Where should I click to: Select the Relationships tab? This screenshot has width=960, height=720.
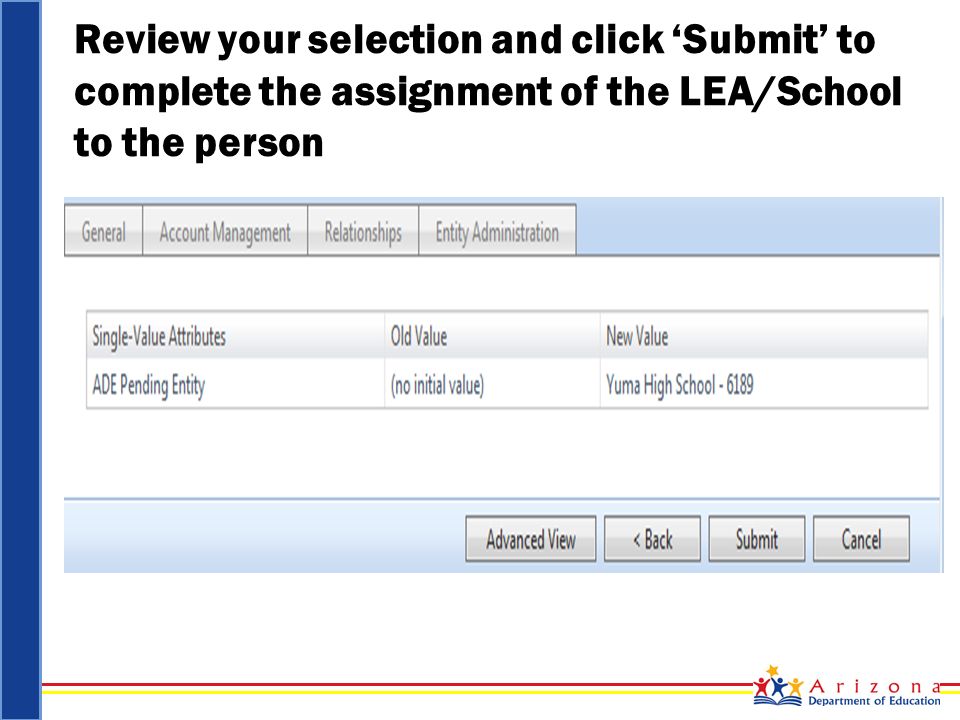point(363,231)
